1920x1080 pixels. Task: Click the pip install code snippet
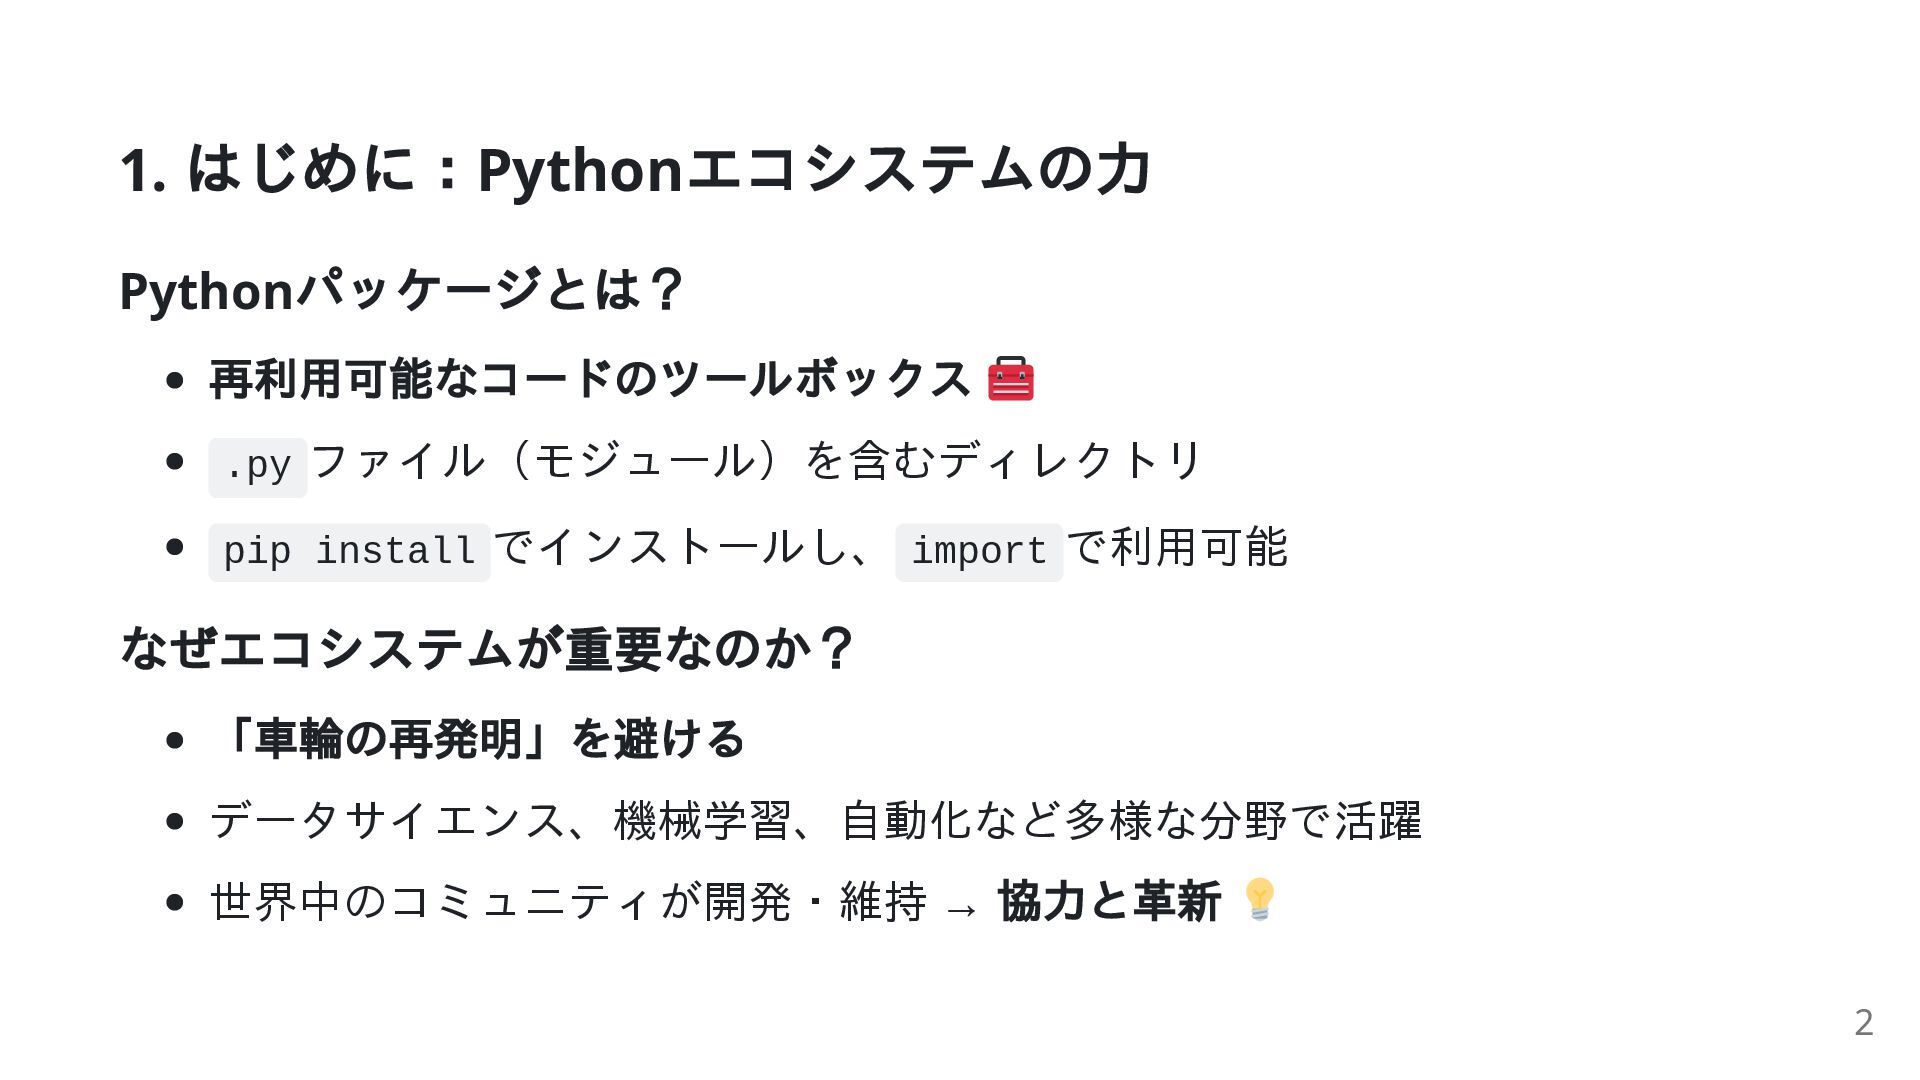[349, 552]
